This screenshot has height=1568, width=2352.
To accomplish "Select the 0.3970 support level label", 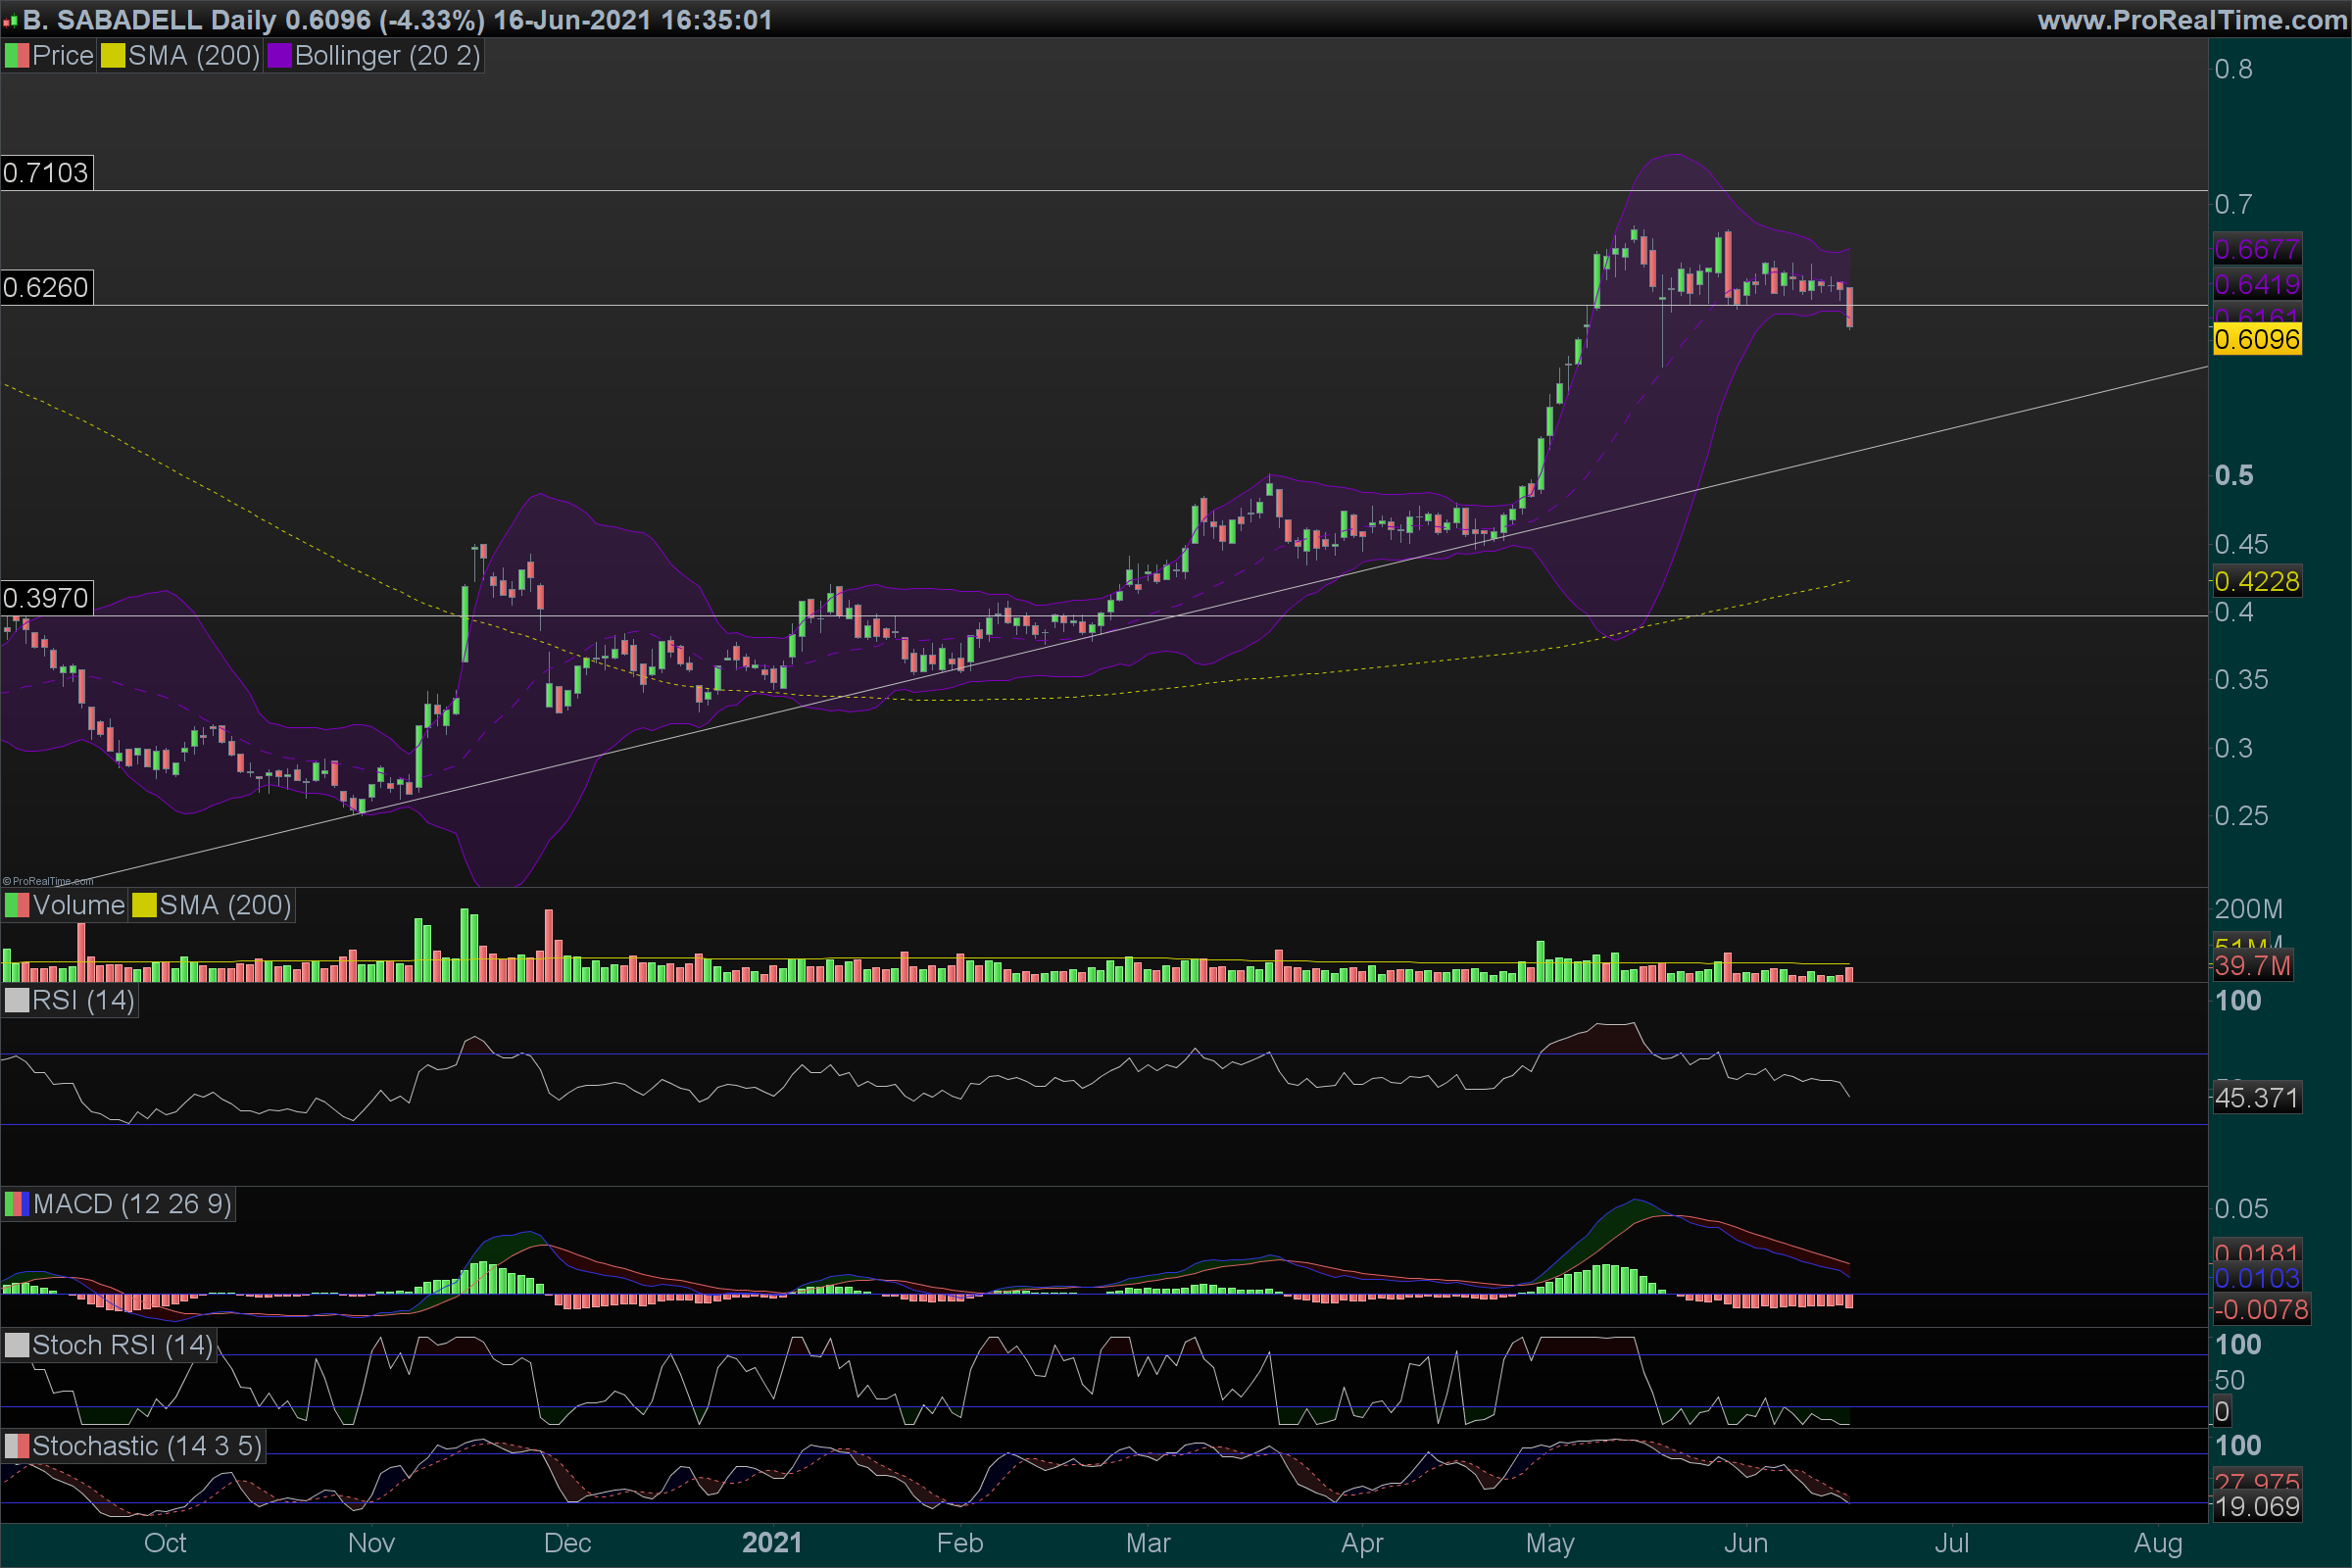I will (46, 598).
